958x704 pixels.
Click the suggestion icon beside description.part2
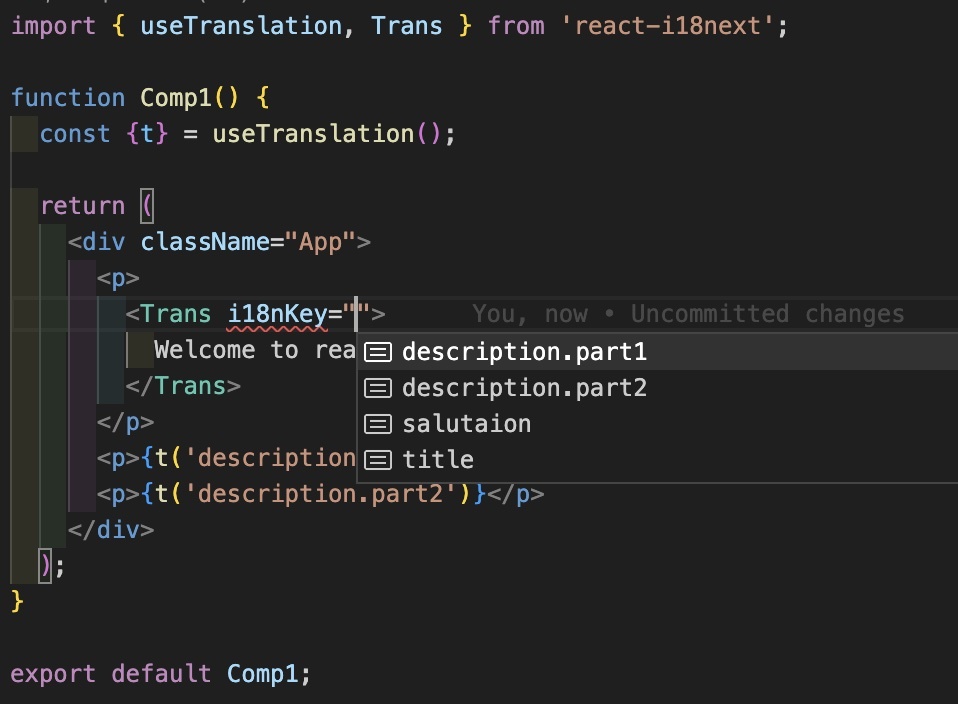pos(377,387)
